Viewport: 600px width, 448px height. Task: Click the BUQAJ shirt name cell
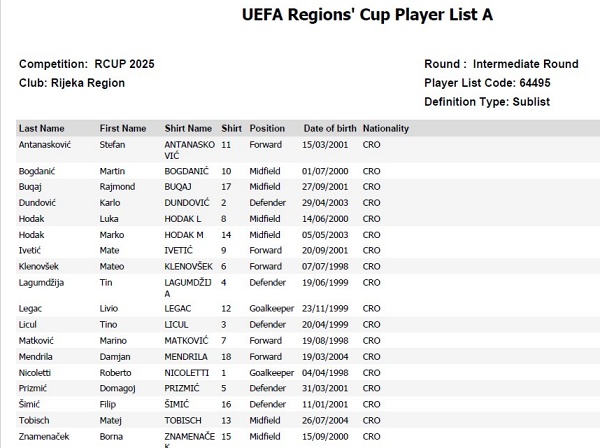click(178, 187)
